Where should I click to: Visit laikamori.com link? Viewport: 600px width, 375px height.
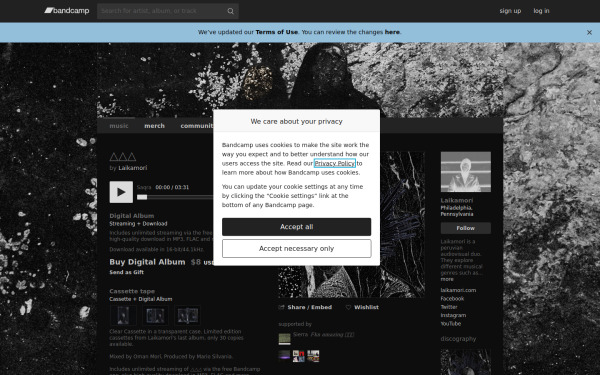point(458,290)
